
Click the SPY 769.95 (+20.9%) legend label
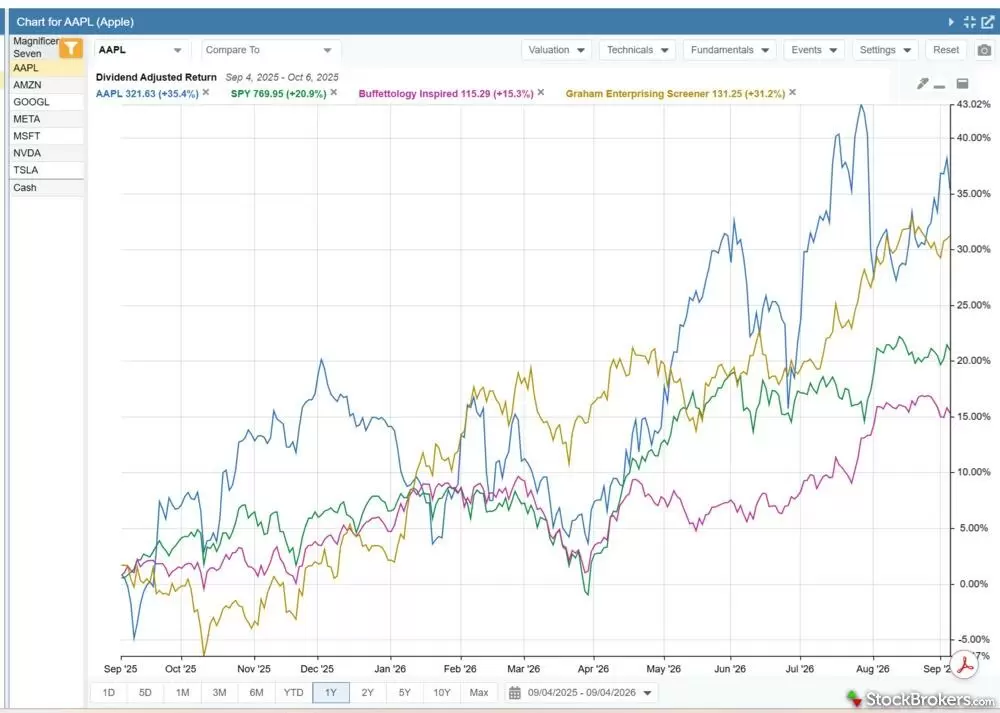[279, 93]
